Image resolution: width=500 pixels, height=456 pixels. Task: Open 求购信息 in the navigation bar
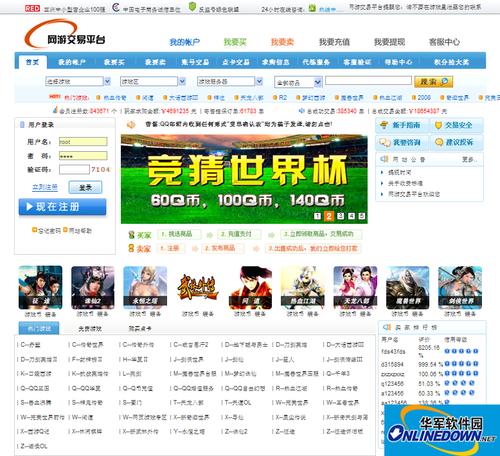click(276, 62)
